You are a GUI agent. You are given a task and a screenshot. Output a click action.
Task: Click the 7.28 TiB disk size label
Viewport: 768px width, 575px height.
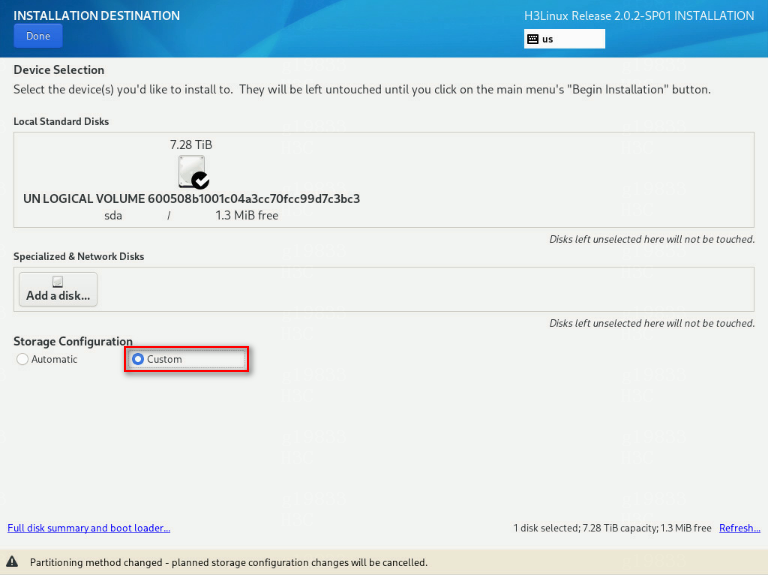pos(191,145)
